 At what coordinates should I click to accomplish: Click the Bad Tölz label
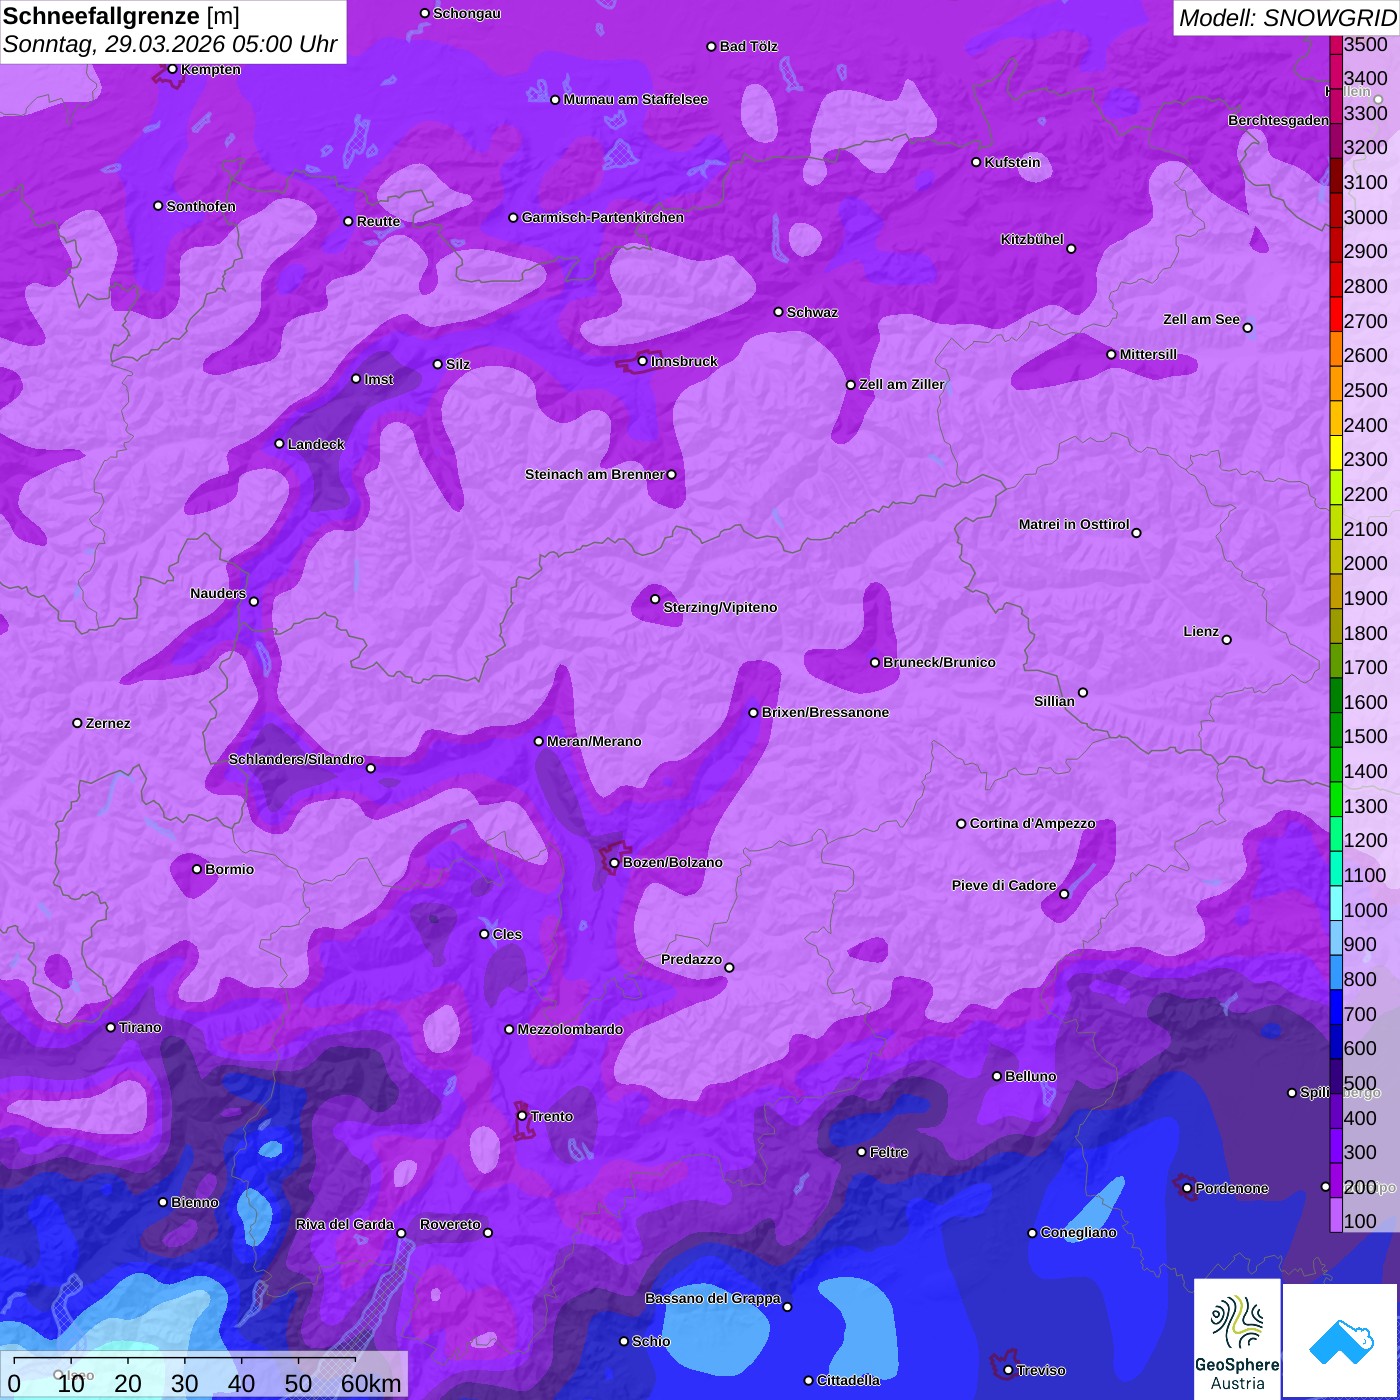(x=748, y=46)
